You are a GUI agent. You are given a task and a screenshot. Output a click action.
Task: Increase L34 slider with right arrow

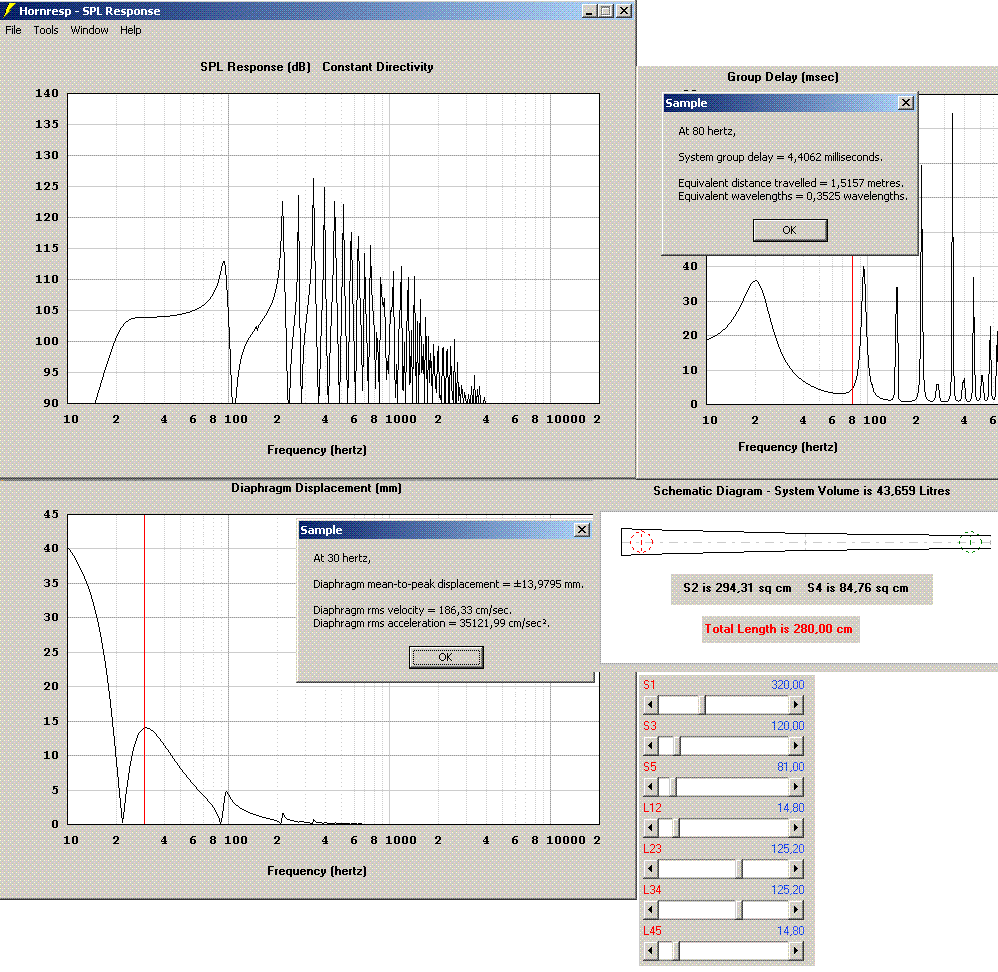[796, 910]
